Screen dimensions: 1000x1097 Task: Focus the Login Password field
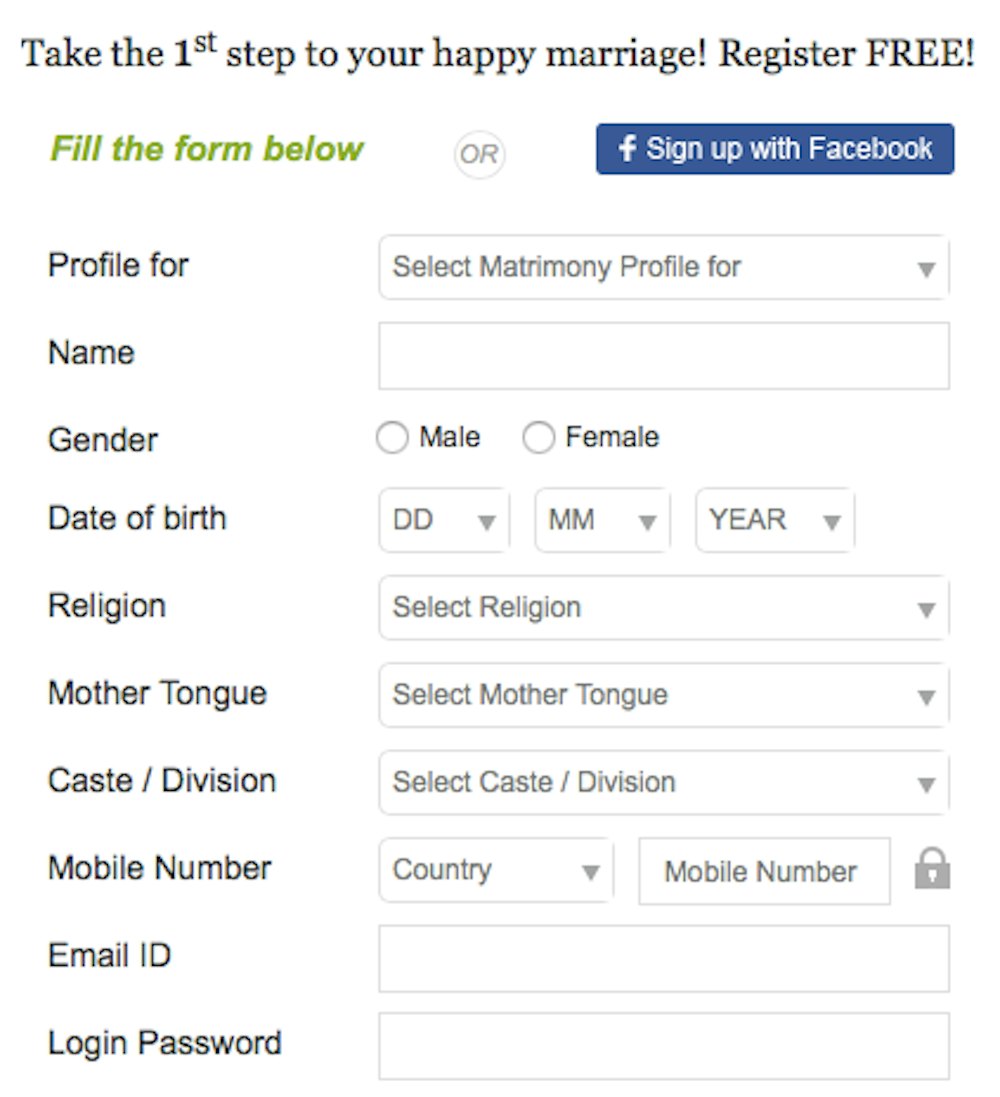pyautogui.click(x=664, y=1046)
